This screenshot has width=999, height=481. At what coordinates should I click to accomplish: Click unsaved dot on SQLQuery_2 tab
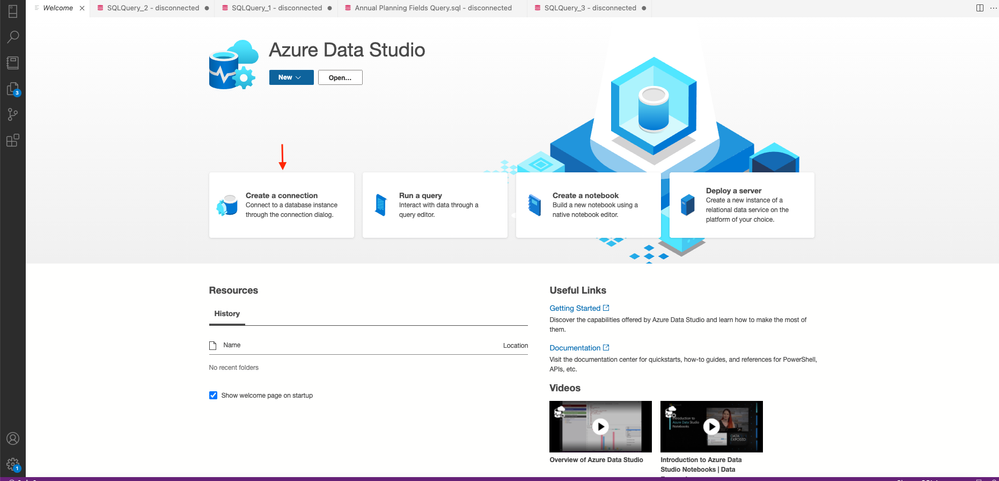coord(207,8)
